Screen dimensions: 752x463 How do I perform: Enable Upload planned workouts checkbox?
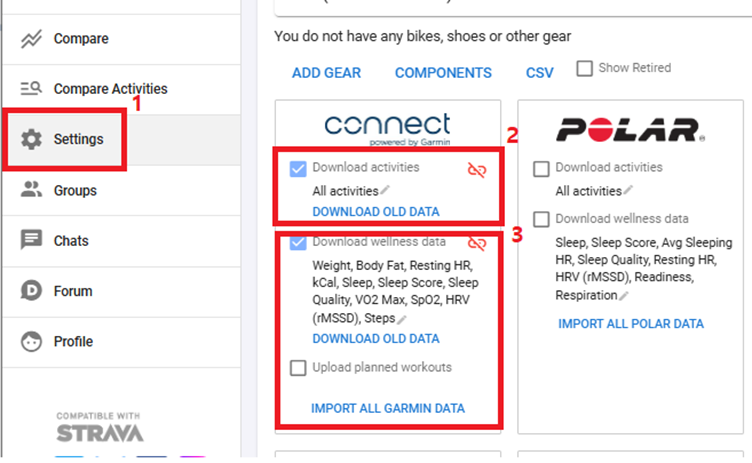(298, 368)
